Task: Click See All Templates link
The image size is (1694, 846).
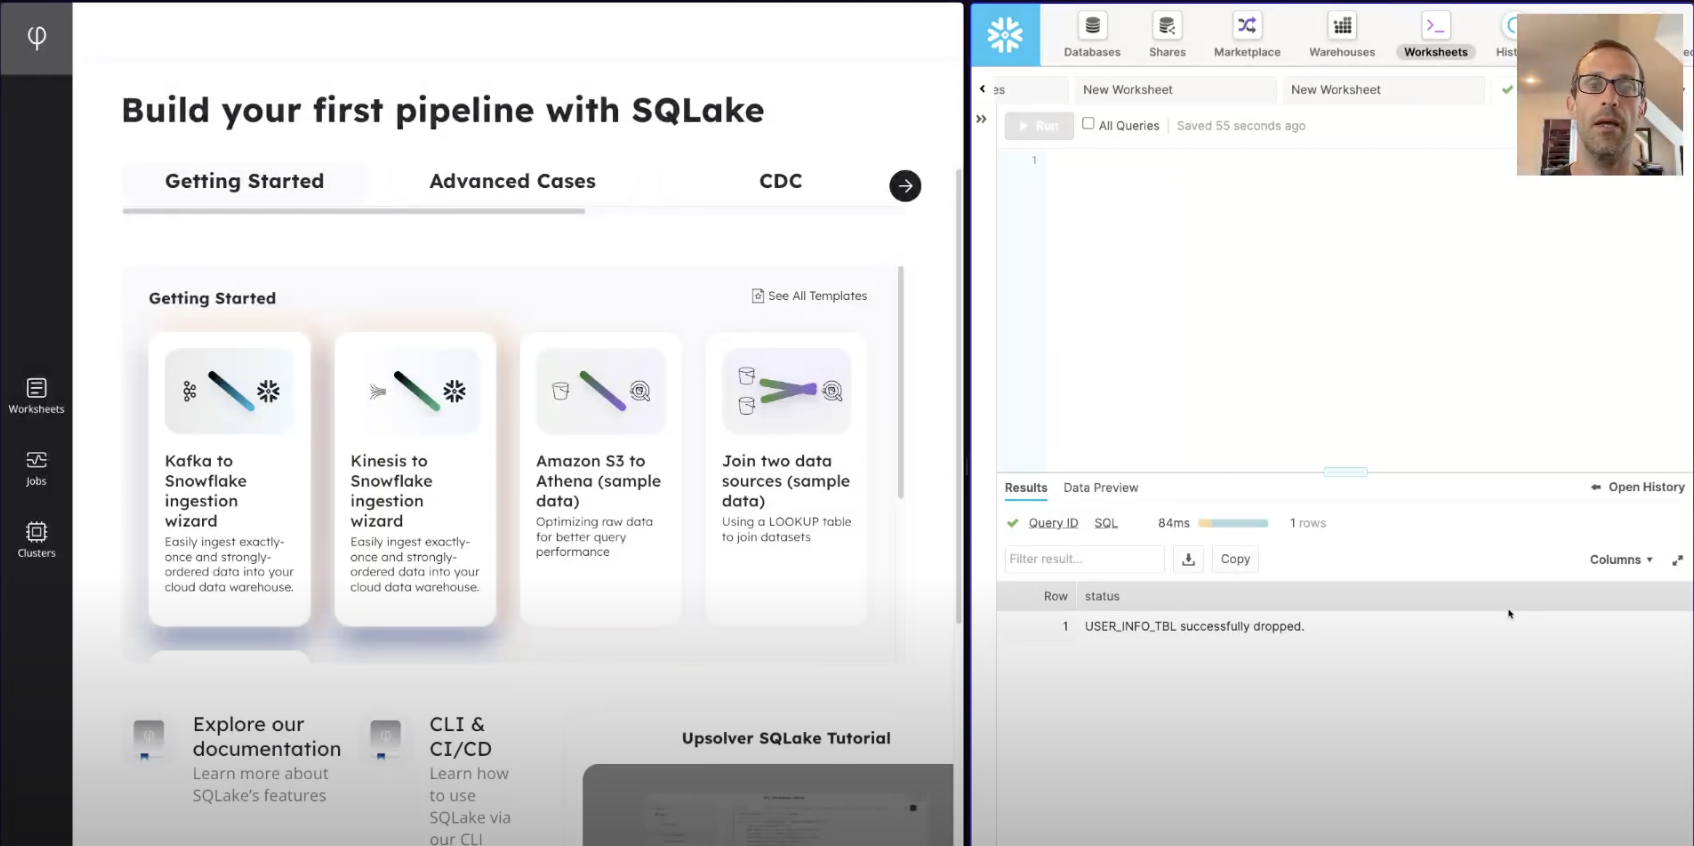Action: pyautogui.click(x=809, y=296)
